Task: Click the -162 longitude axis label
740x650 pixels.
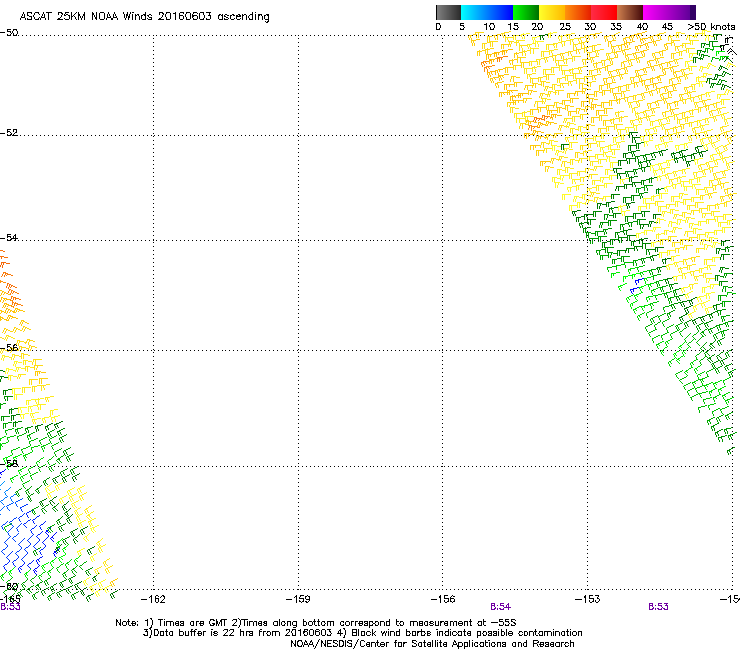Action: click(153, 599)
